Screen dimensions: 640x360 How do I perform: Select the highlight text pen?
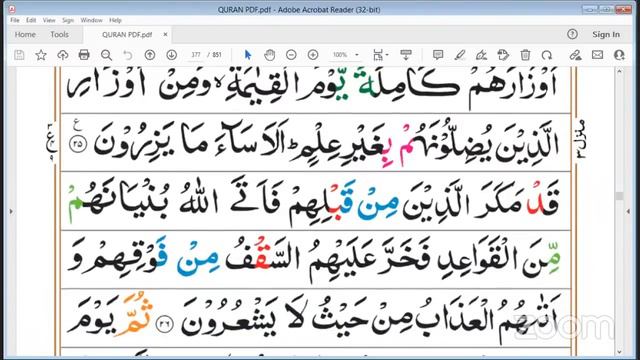point(460,55)
